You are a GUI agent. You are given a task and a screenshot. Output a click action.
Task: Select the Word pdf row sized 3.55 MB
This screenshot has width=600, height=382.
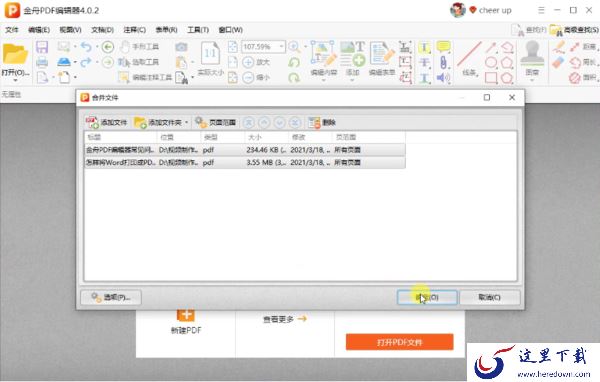pyautogui.click(x=245, y=162)
